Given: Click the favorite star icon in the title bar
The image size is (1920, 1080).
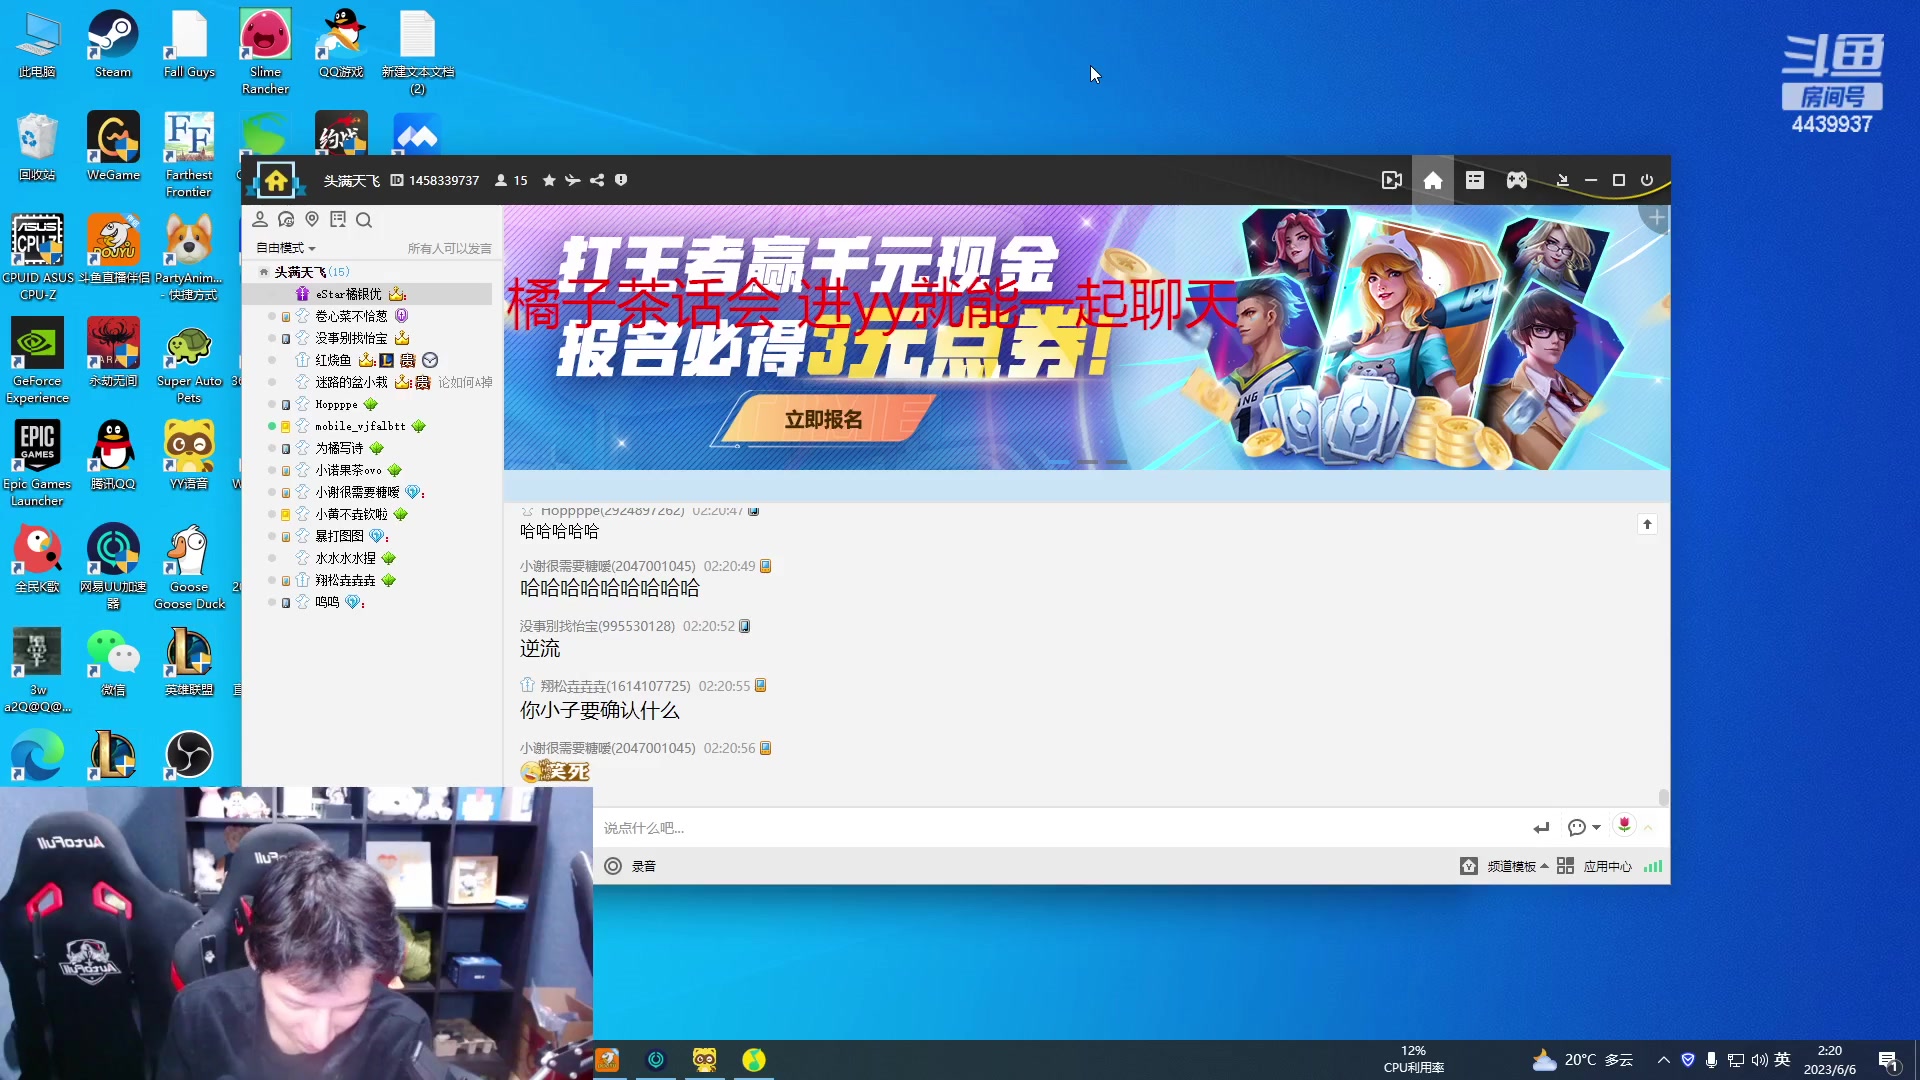Looking at the screenshot, I should (x=549, y=180).
